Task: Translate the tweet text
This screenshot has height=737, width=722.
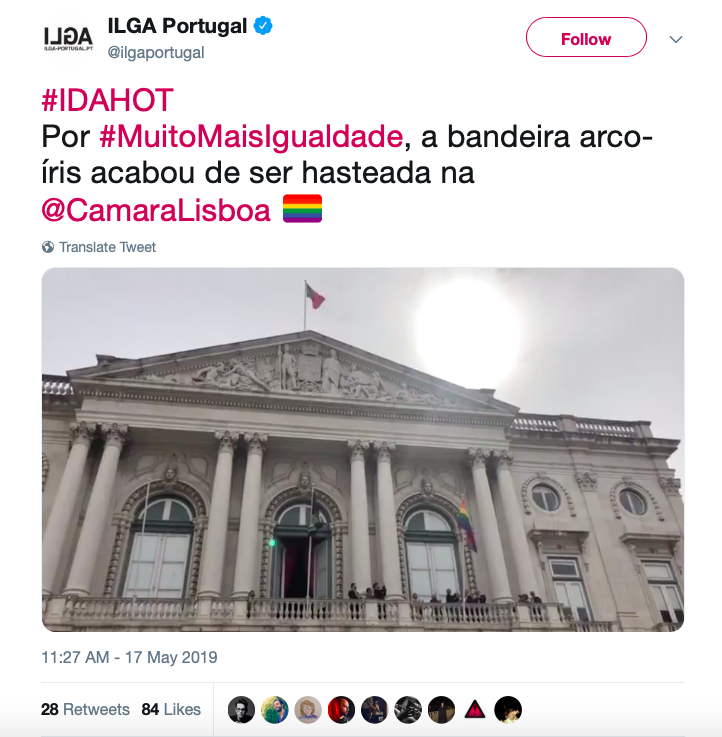Action: pos(107,247)
